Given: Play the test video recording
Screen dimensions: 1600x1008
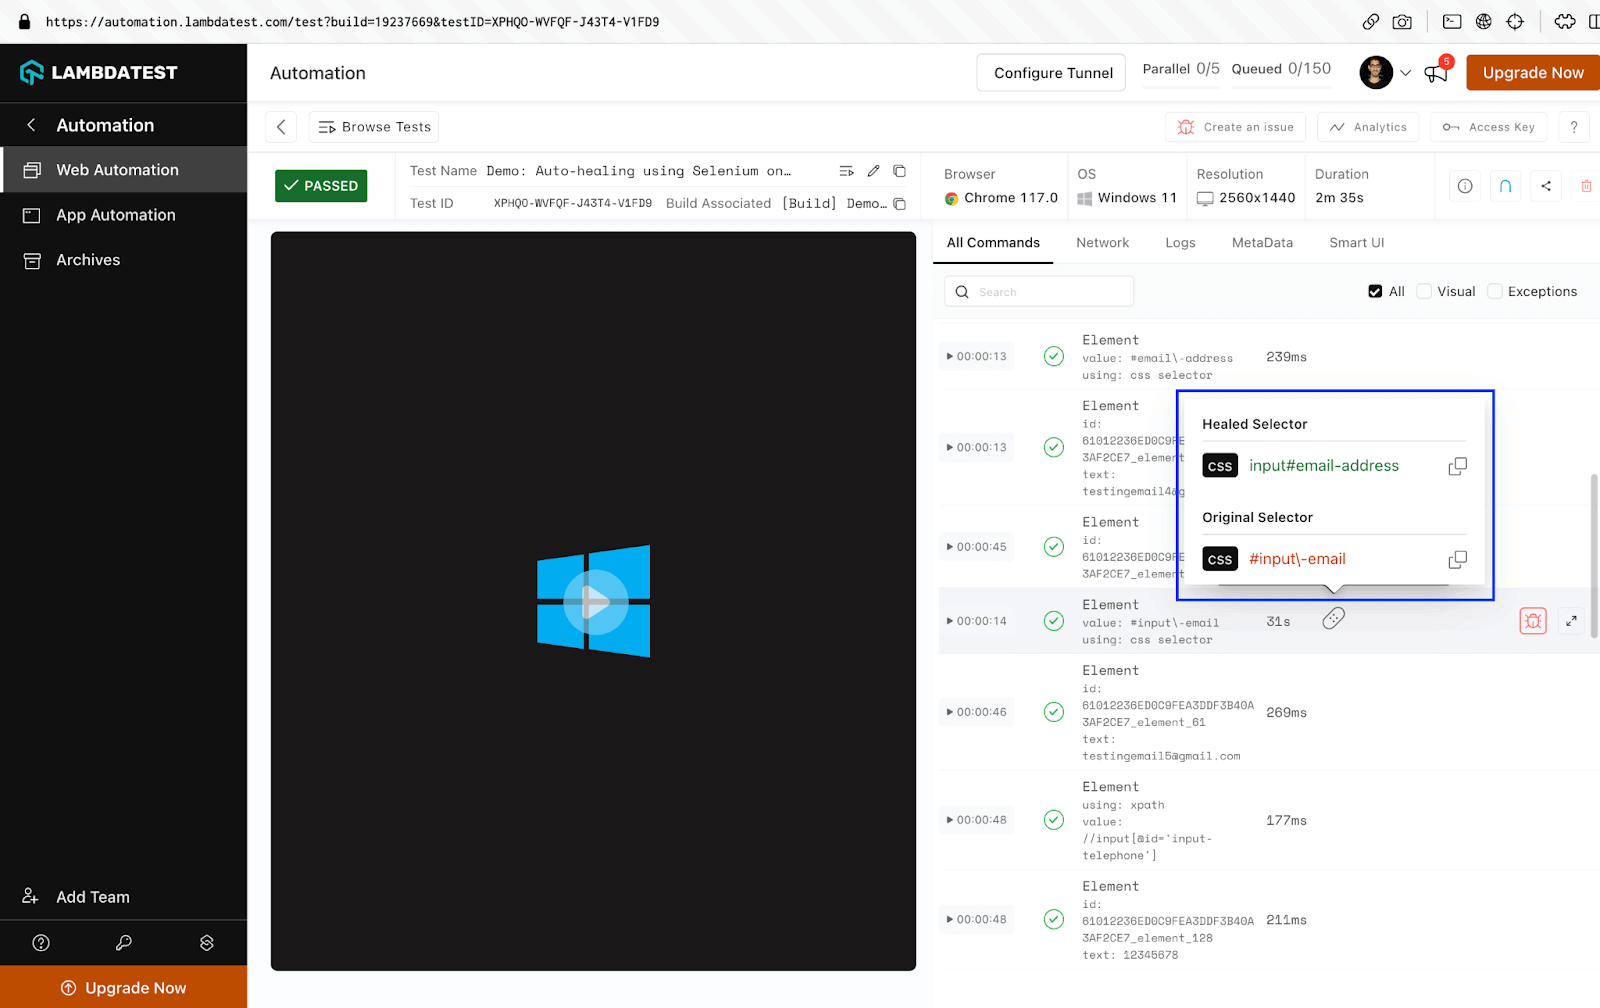Looking at the screenshot, I should (594, 601).
